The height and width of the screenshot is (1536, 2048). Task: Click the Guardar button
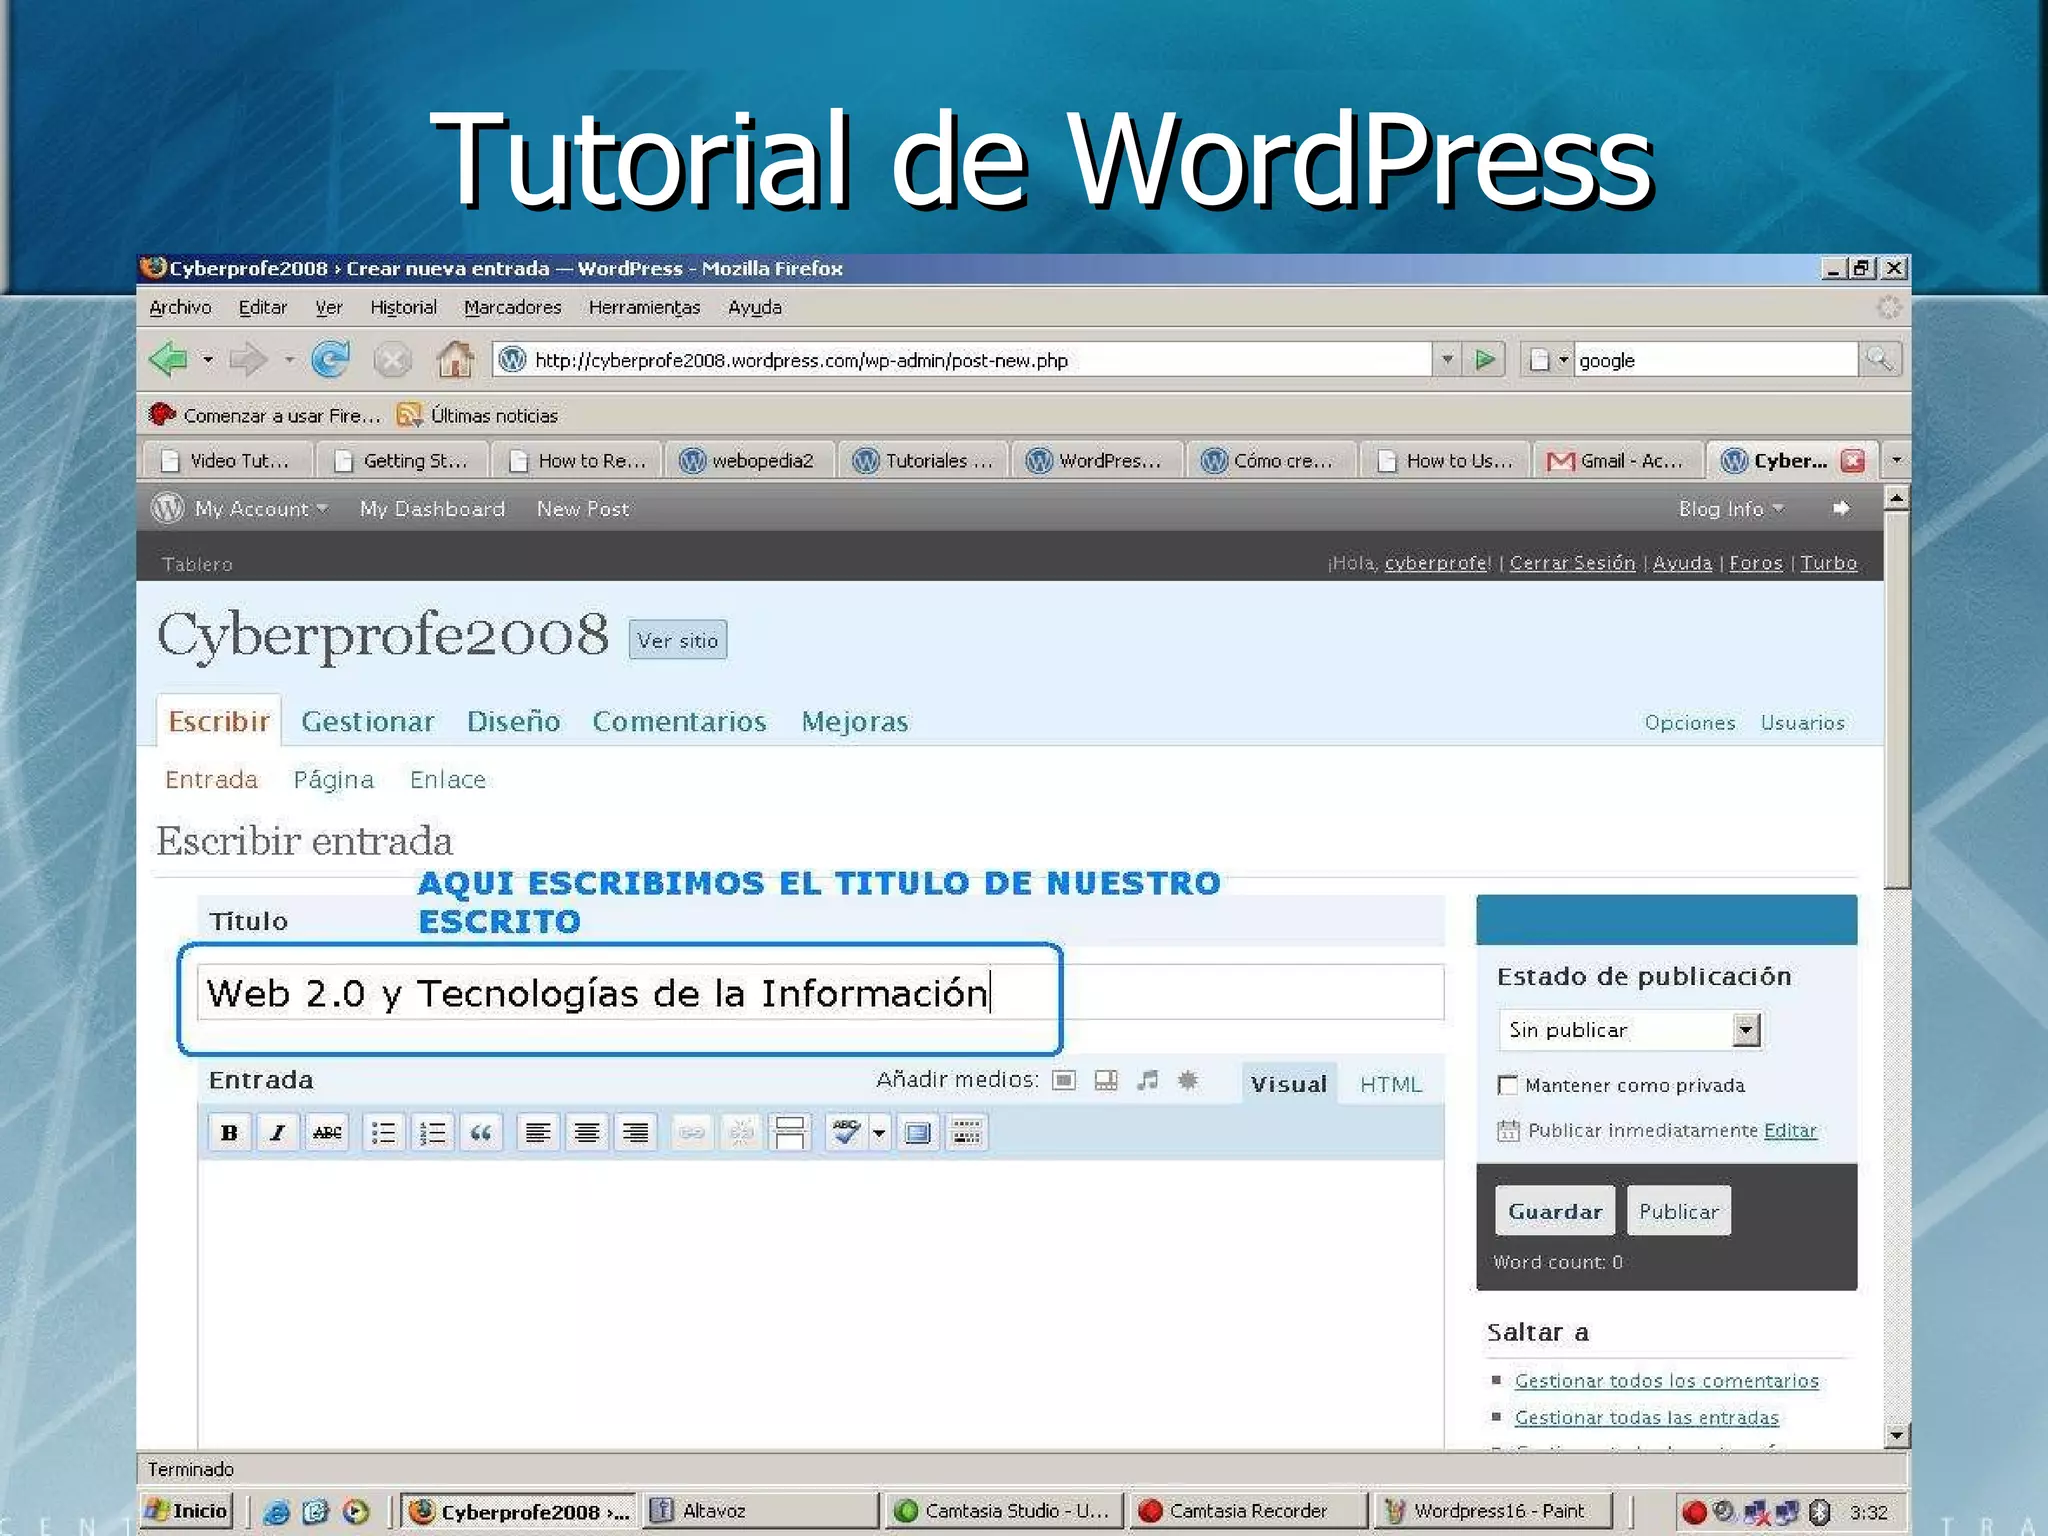tap(1555, 1211)
